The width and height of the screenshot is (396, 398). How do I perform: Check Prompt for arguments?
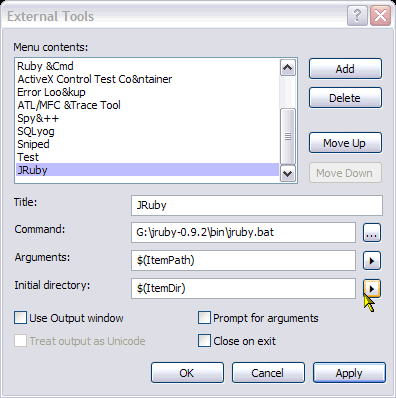pyautogui.click(x=204, y=318)
